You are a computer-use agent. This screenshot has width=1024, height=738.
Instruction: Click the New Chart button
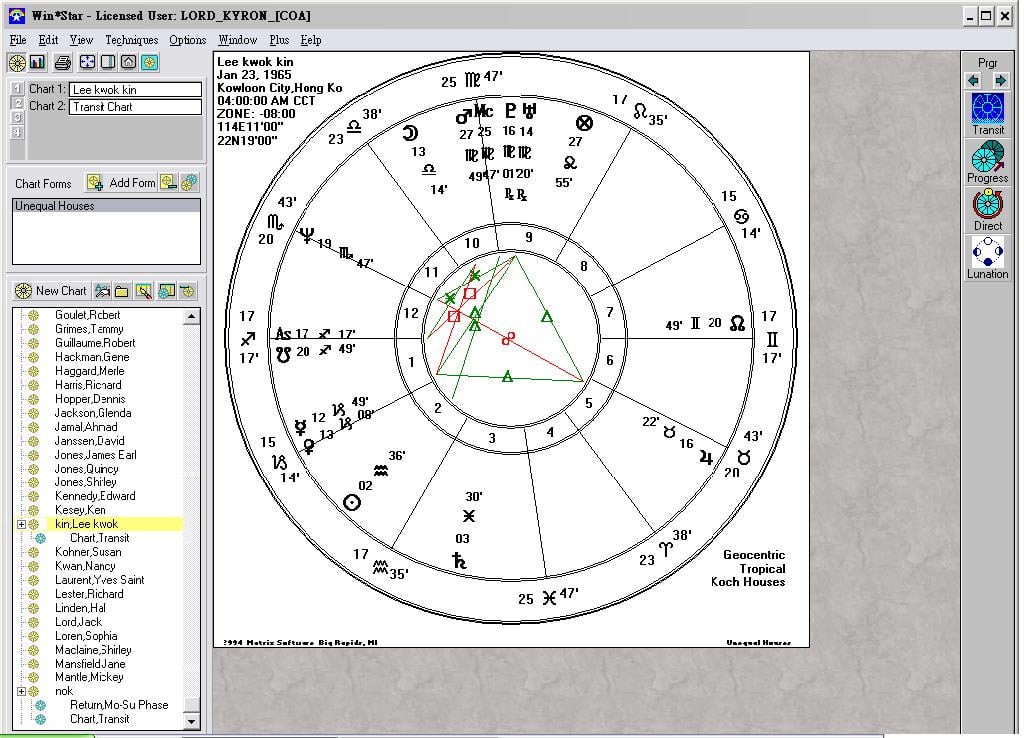point(50,291)
